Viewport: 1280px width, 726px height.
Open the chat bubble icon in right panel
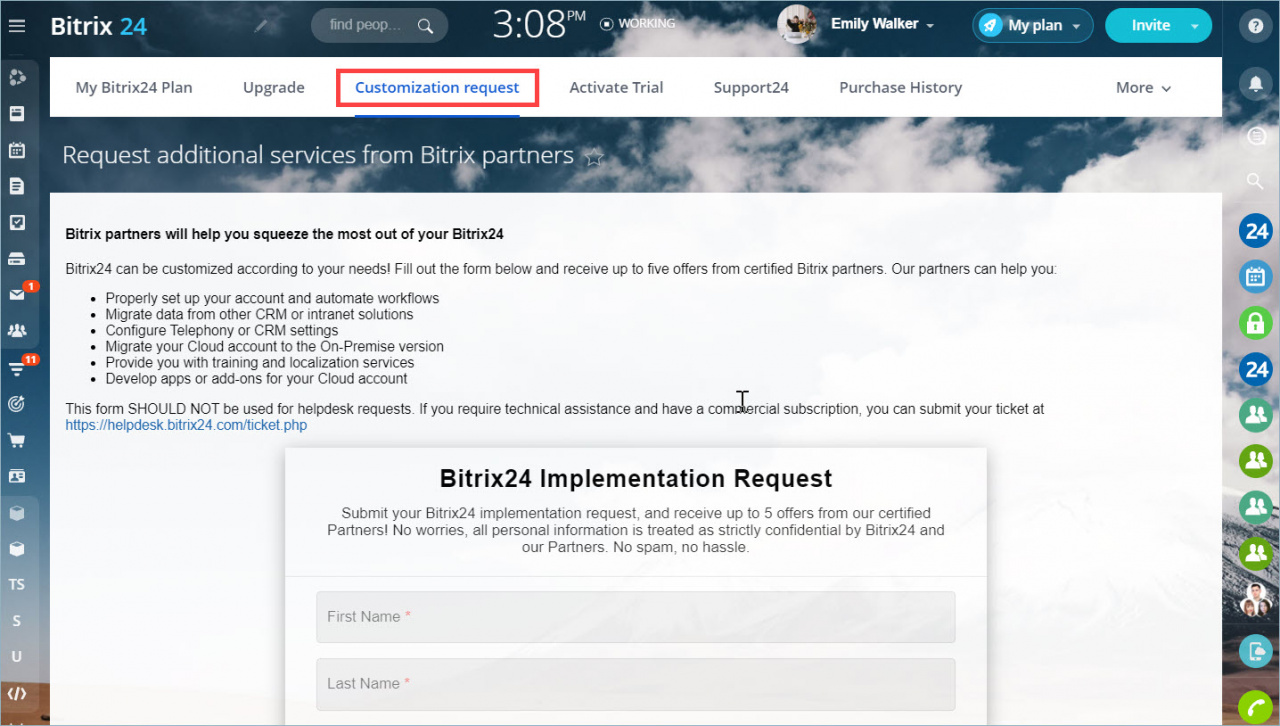coord(1256,134)
